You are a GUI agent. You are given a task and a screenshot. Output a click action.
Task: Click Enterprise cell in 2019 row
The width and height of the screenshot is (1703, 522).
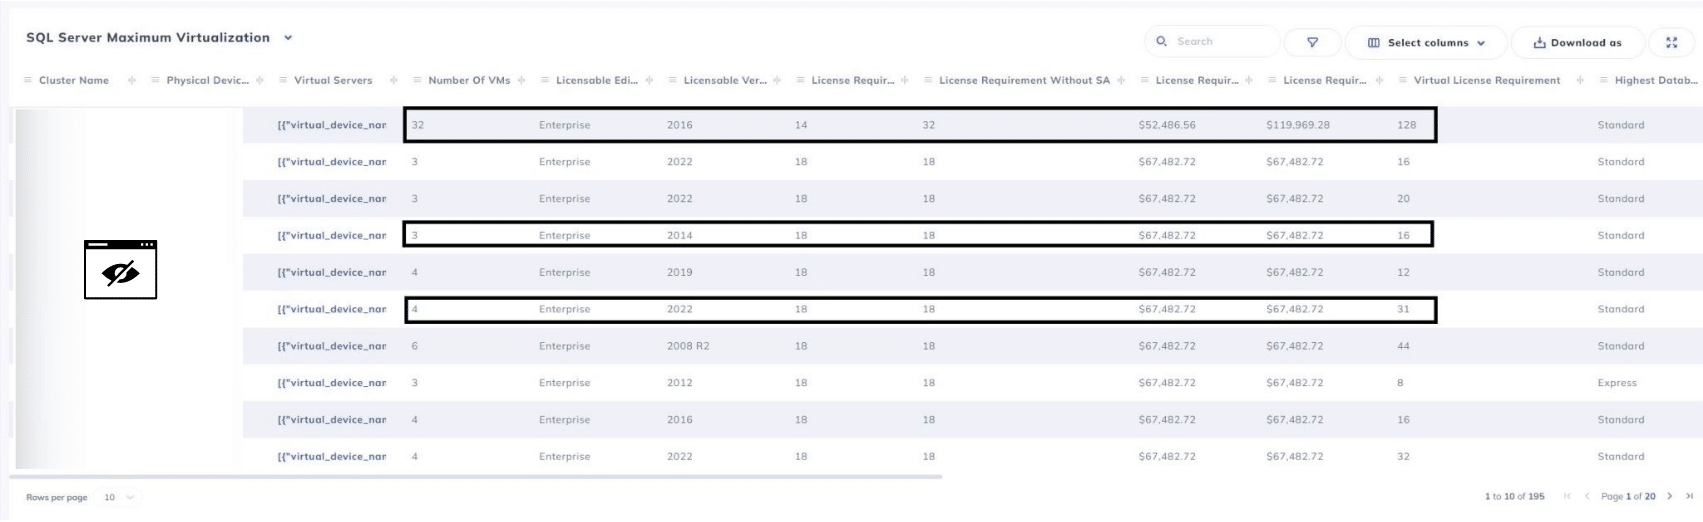[x=565, y=272]
